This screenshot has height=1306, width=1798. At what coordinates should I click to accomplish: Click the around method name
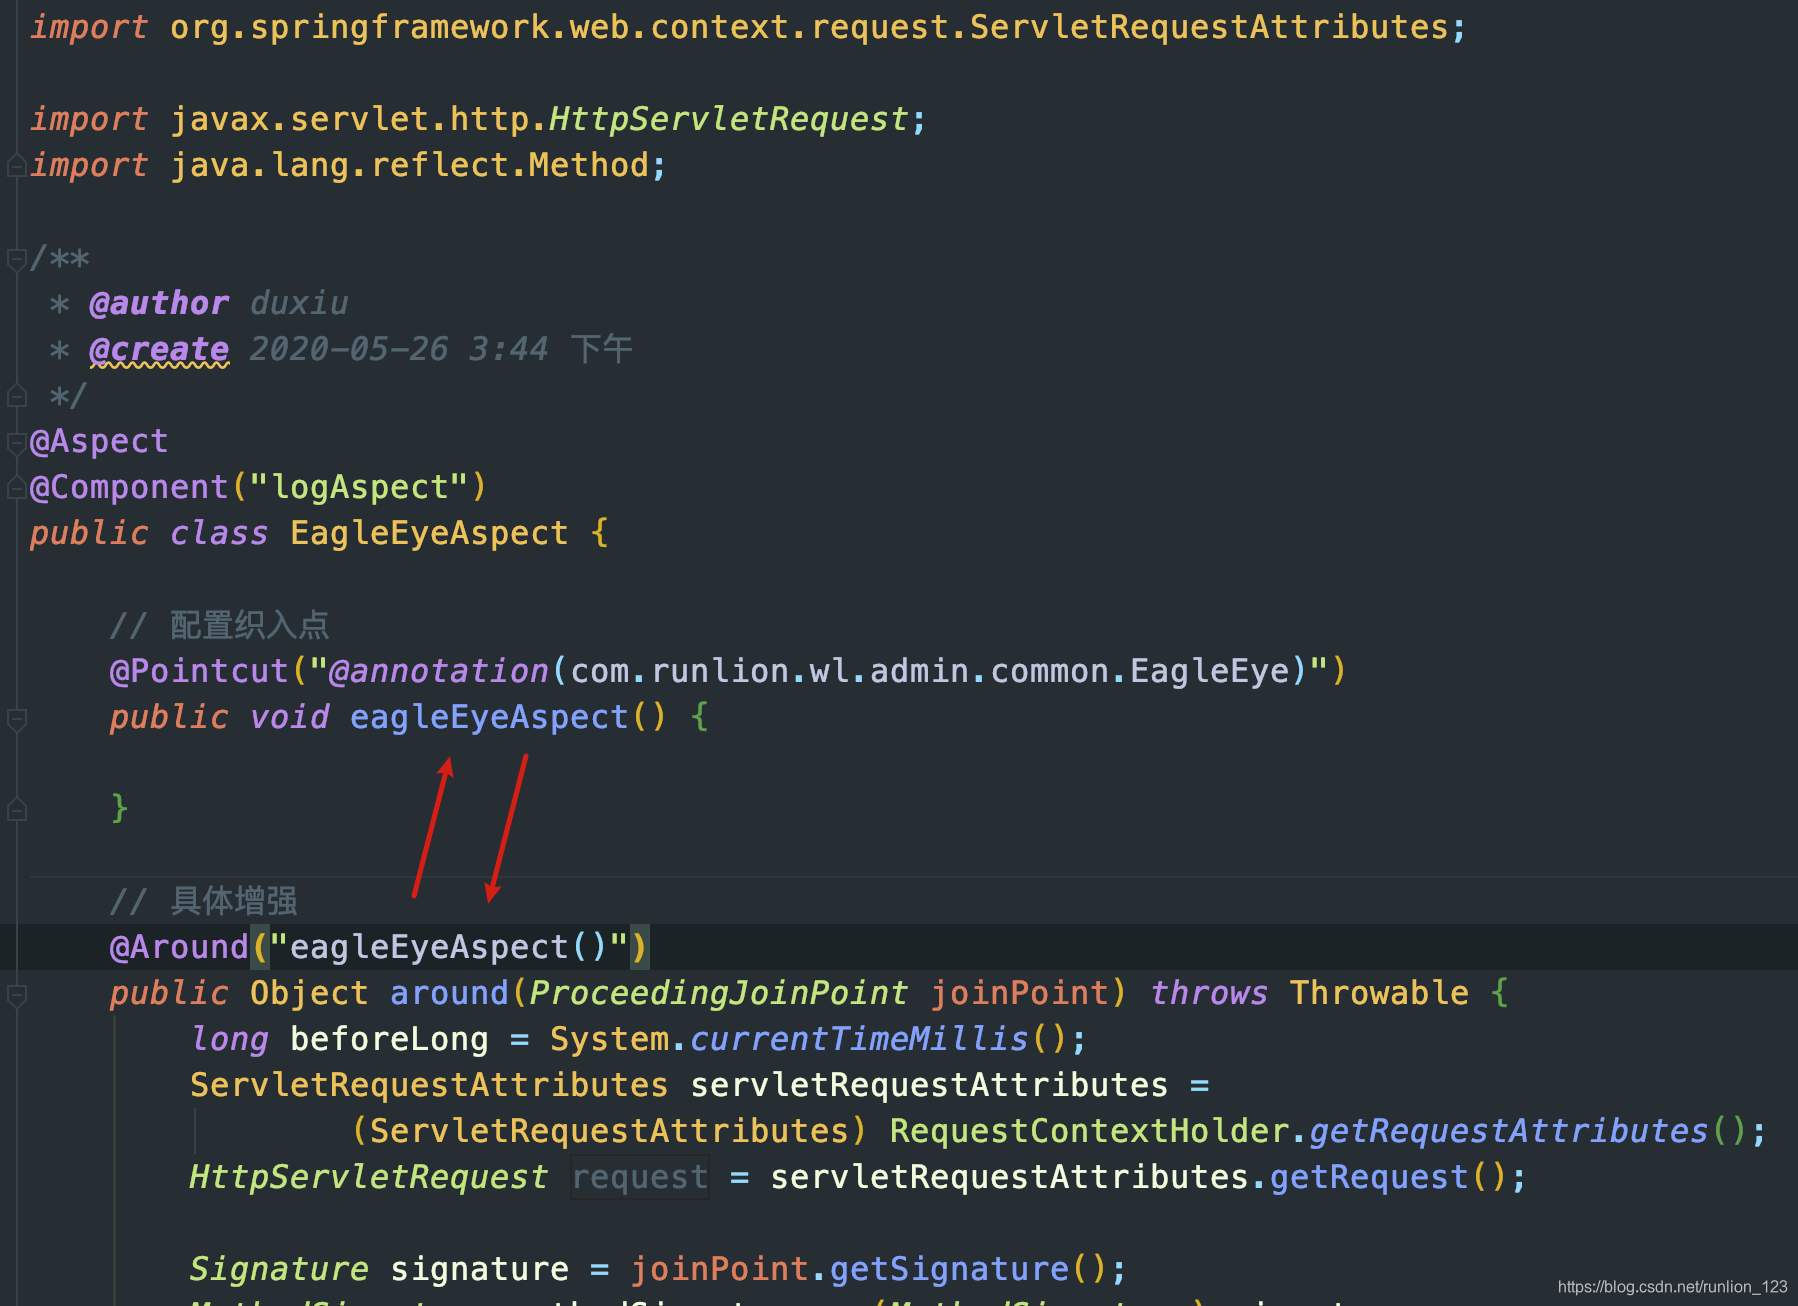pyautogui.click(x=449, y=993)
